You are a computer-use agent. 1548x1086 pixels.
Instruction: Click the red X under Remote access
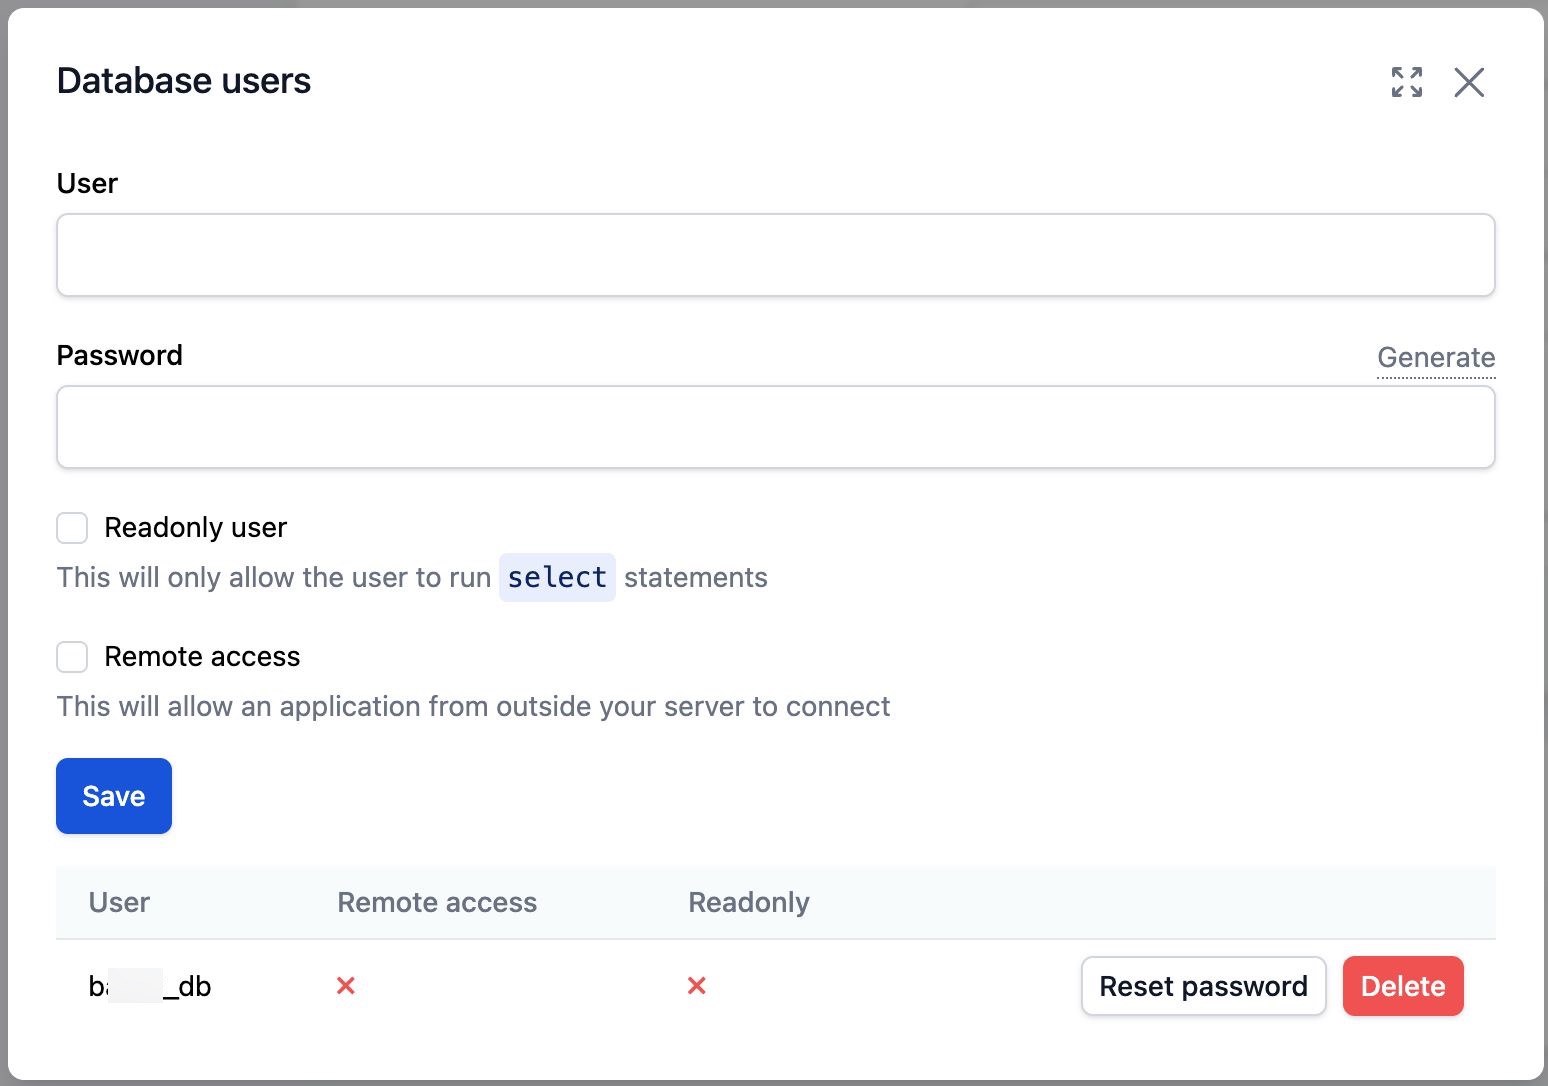tap(346, 986)
